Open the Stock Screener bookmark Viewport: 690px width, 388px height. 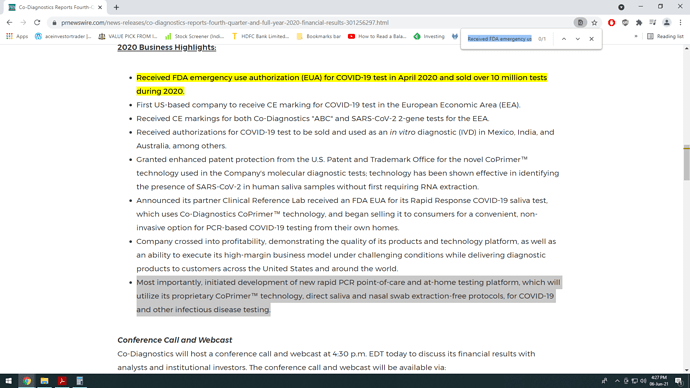point(195,37)
